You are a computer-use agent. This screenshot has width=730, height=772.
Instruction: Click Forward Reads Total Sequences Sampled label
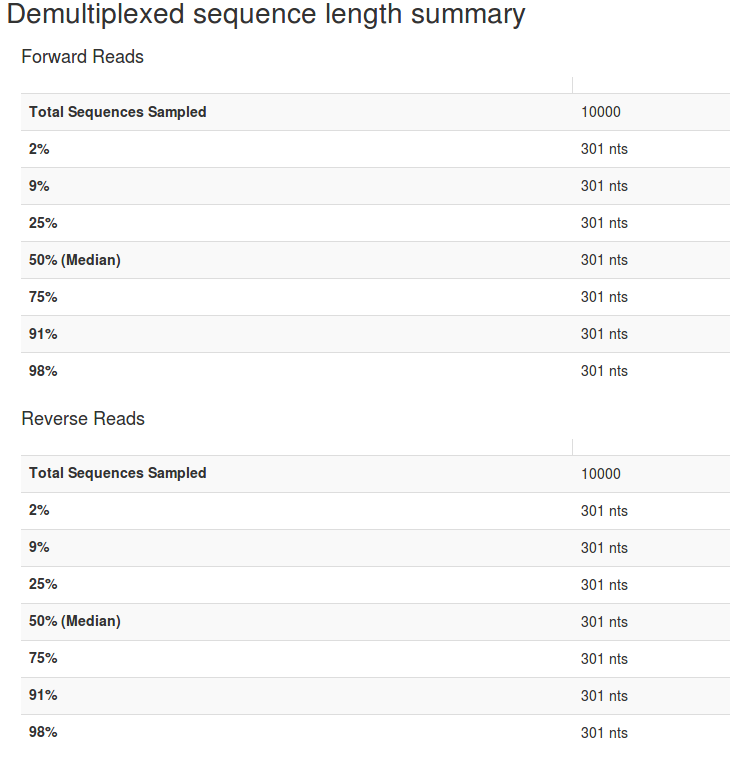click(x=118, y=112)
